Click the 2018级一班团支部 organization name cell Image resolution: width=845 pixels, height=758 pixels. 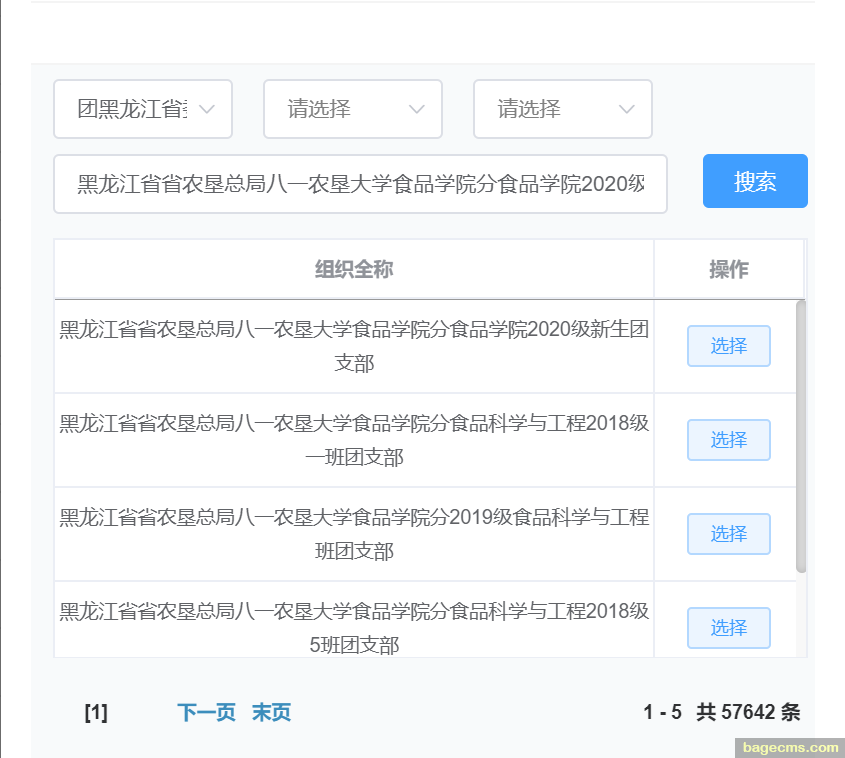tap(354, 440)
